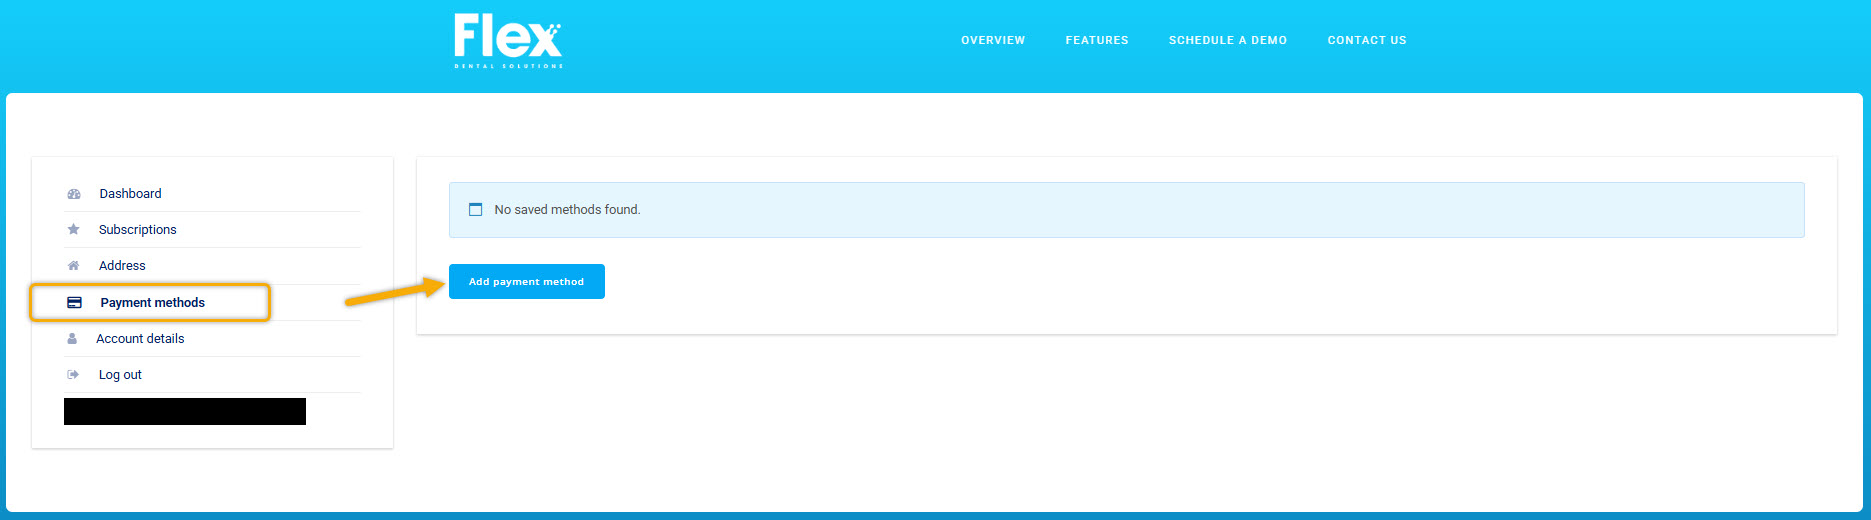Log out using the sidebar link
1871x520 pixels.
120,375
